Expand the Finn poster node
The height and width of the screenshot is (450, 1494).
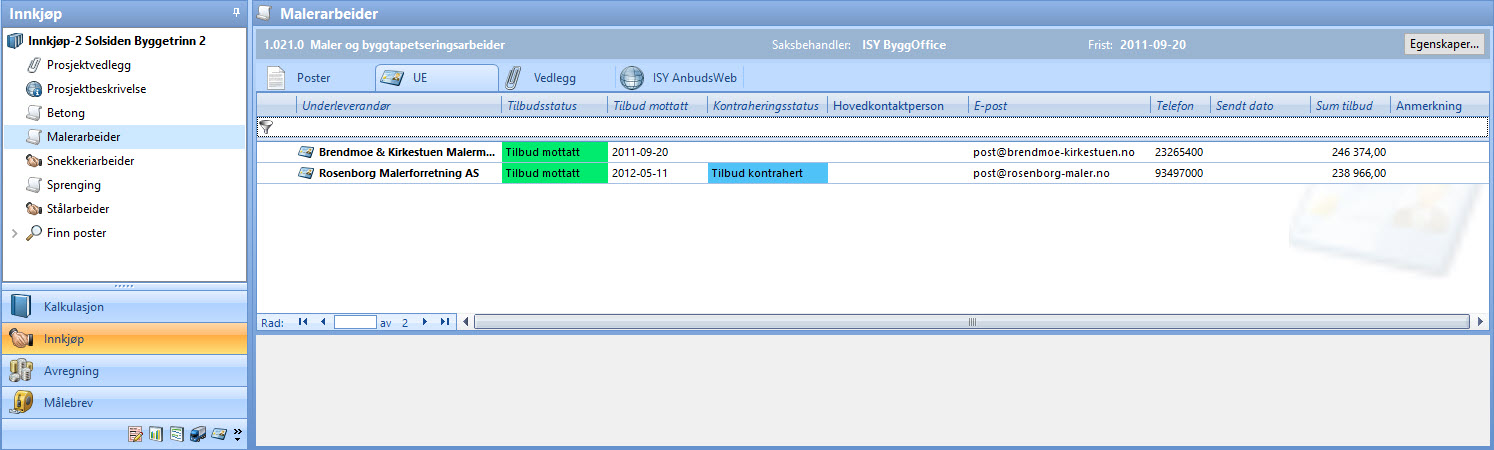[14, 233]
